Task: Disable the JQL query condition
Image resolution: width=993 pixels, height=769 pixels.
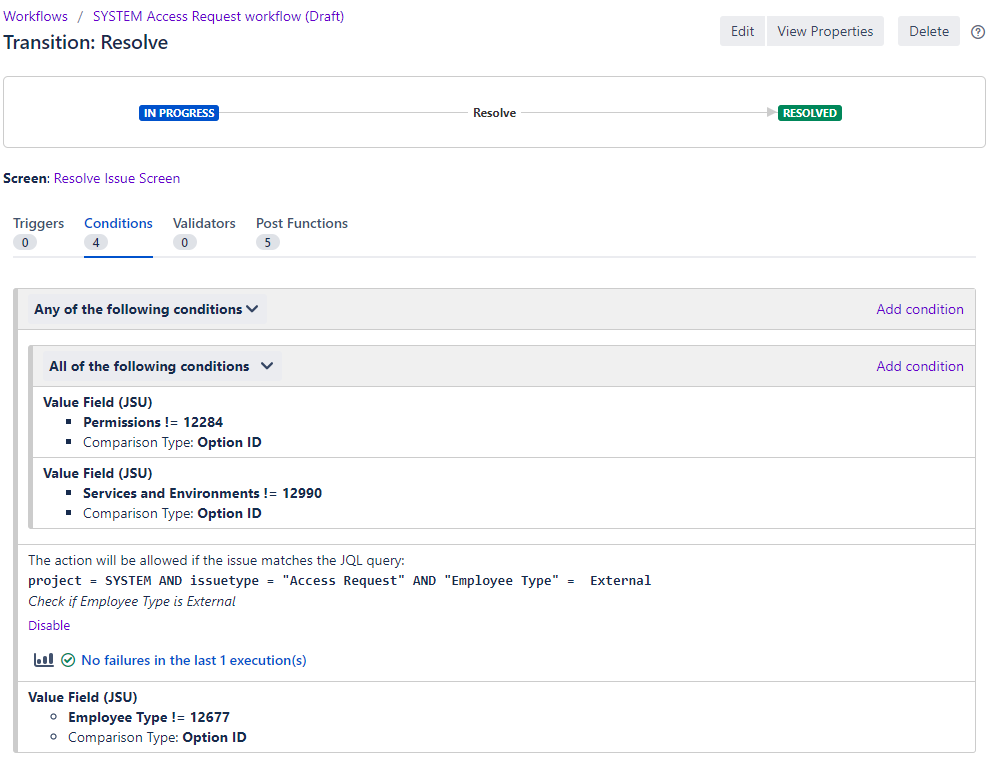Action: tap(49, 625)
